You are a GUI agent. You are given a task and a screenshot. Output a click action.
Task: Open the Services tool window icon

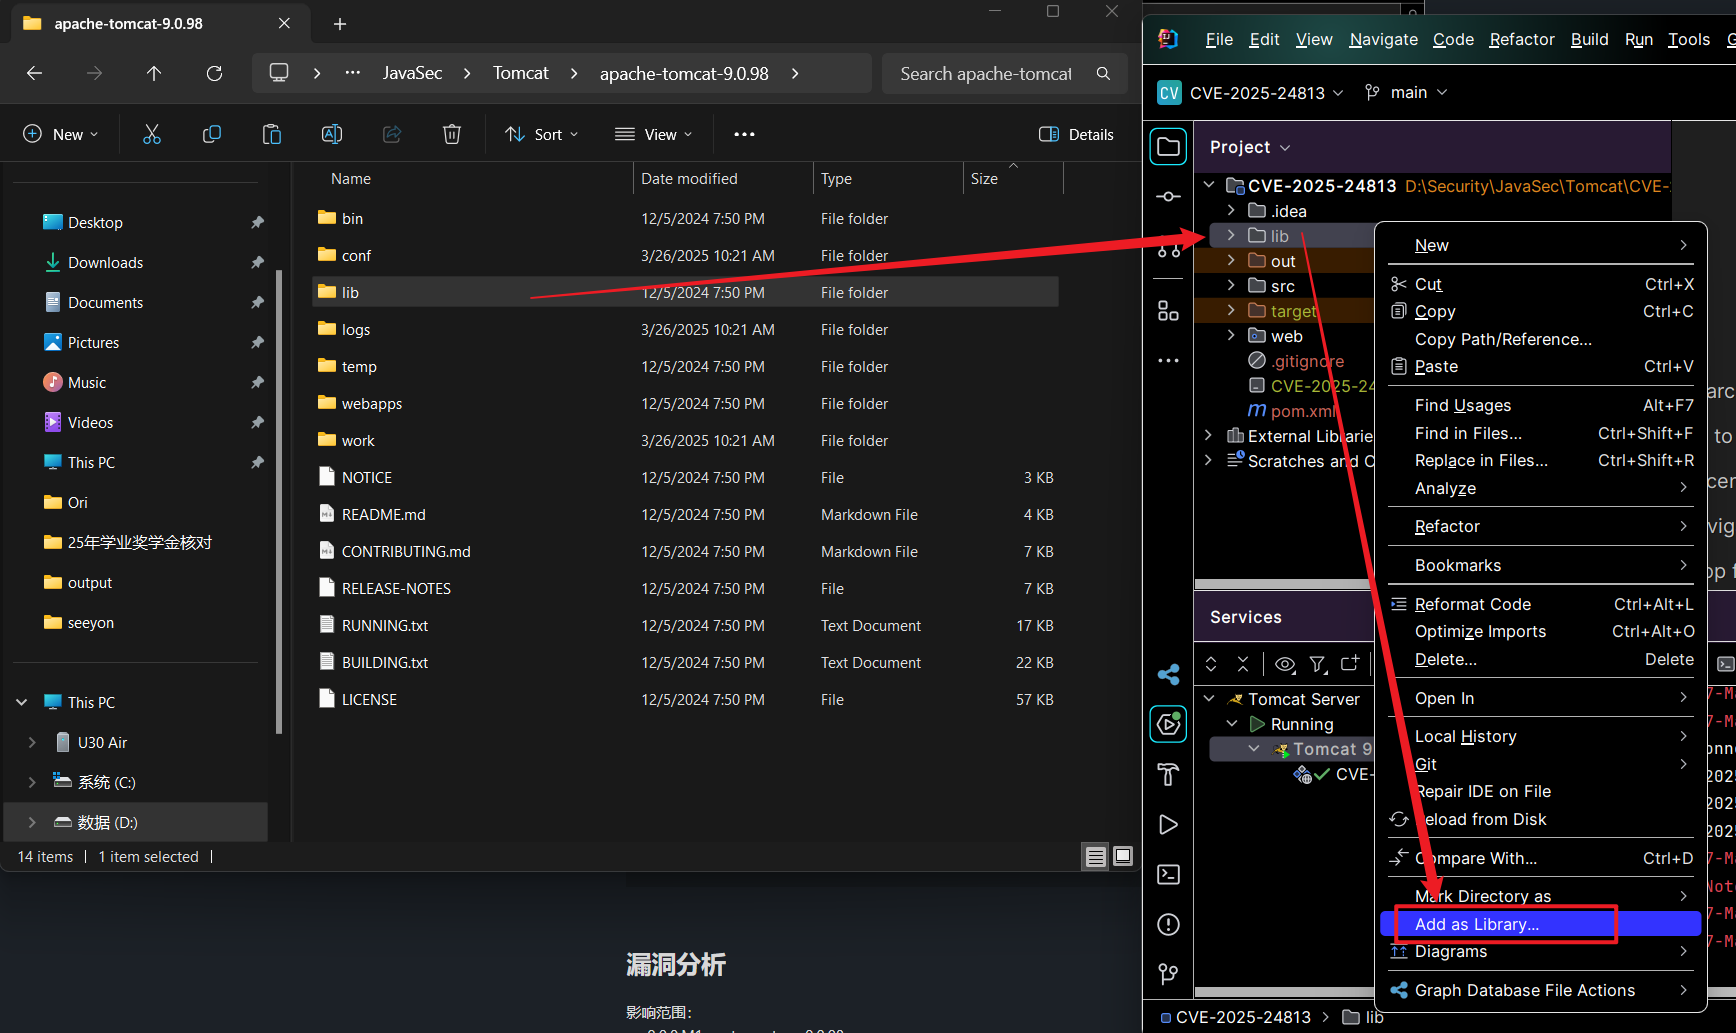pyautogui.click(x=1168, y=723)
